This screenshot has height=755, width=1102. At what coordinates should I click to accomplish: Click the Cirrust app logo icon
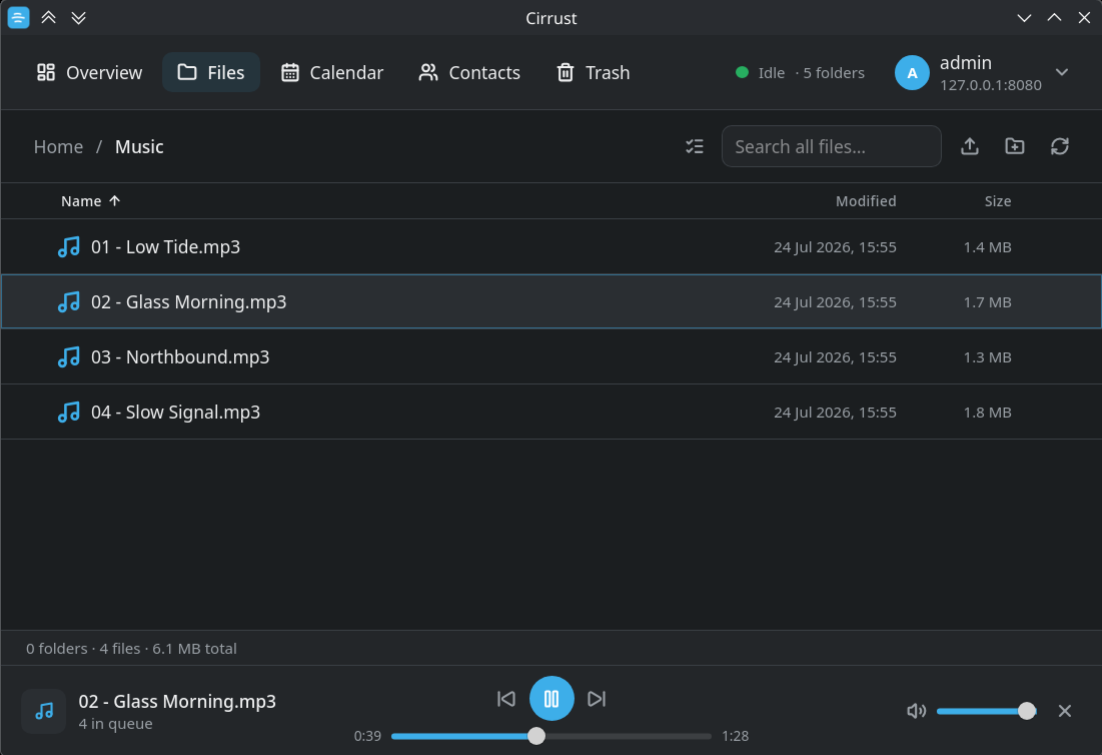(x=18, y=18)
